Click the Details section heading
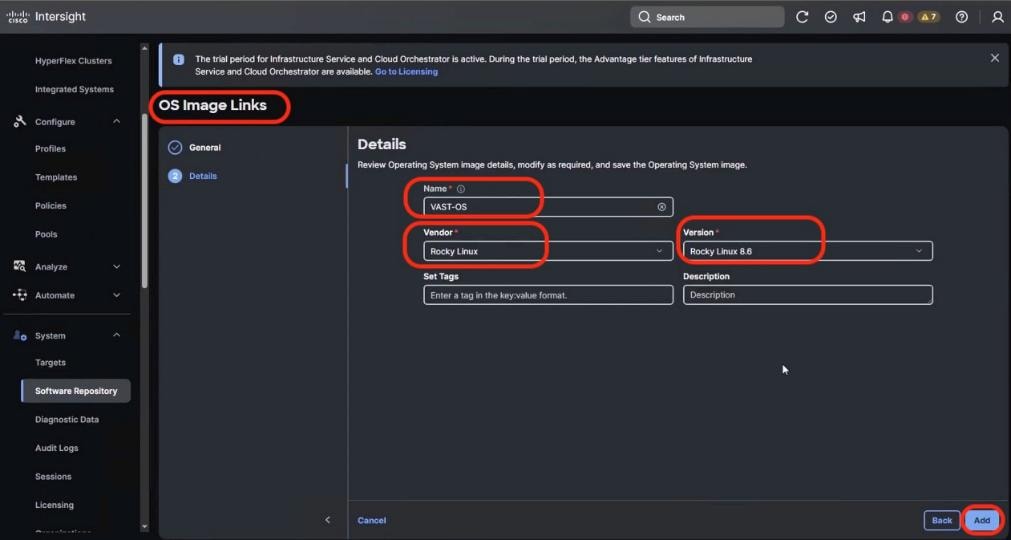Viewport: 1011px width, 540px height. [382, 144]
